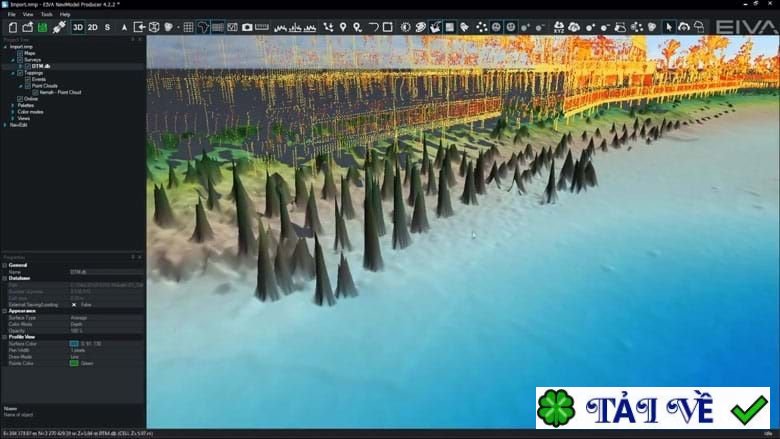Screen dimensions: 780x439
Task: Toggle the grid display icon
Action: (x=188, y=27)
